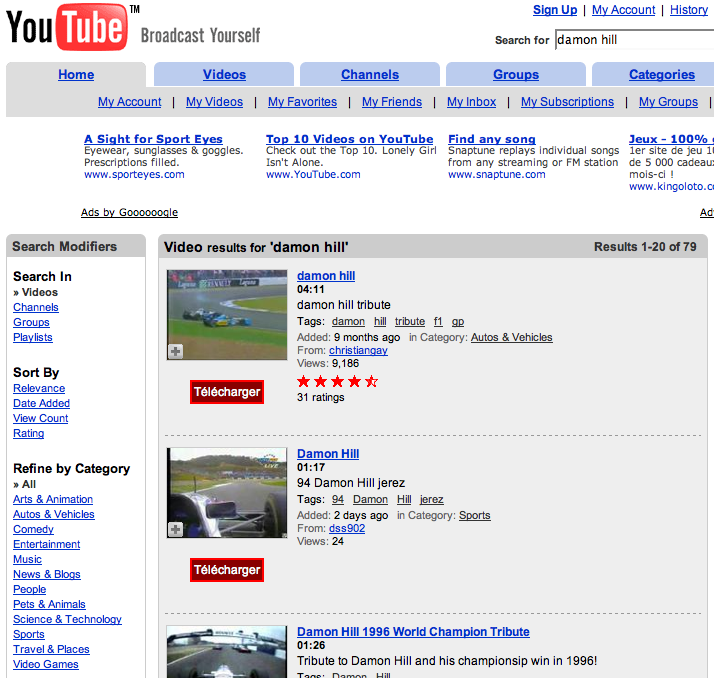This screenshot has width=714, height=678.
Task: Search in Groups from Search Modifiers
Action: 31,322
